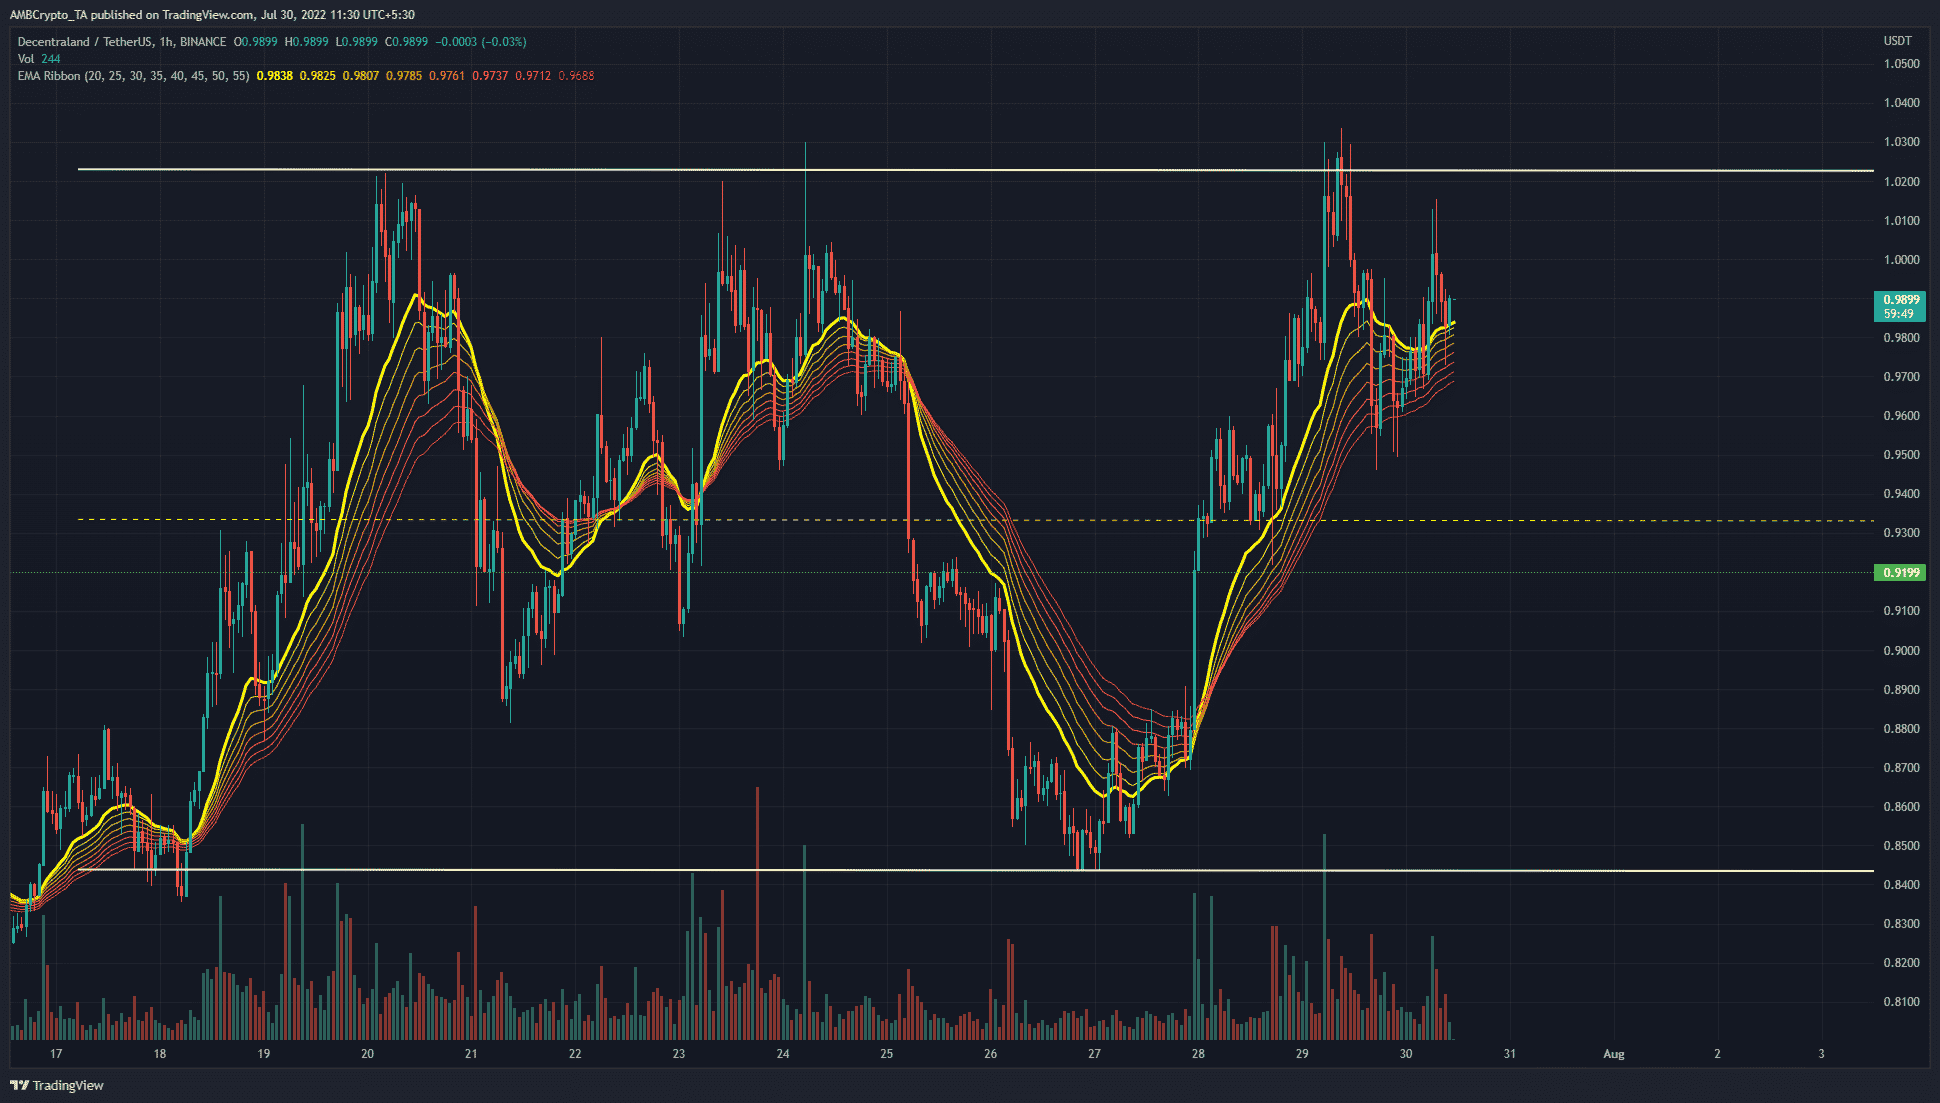Screen dimensions: 1940x1103
Task: Click the open value O0.9899
Action: point(256,42)
